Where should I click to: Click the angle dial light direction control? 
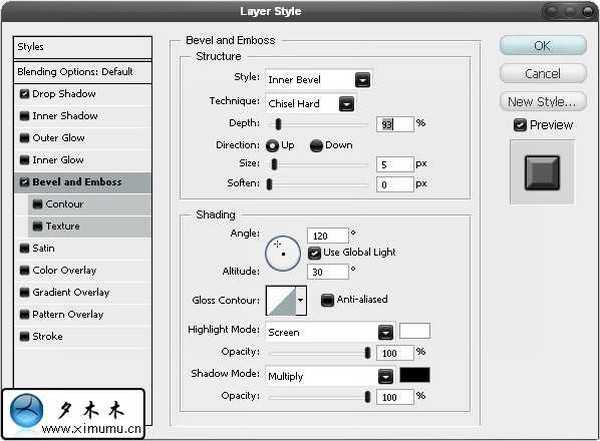click(283, 253)
